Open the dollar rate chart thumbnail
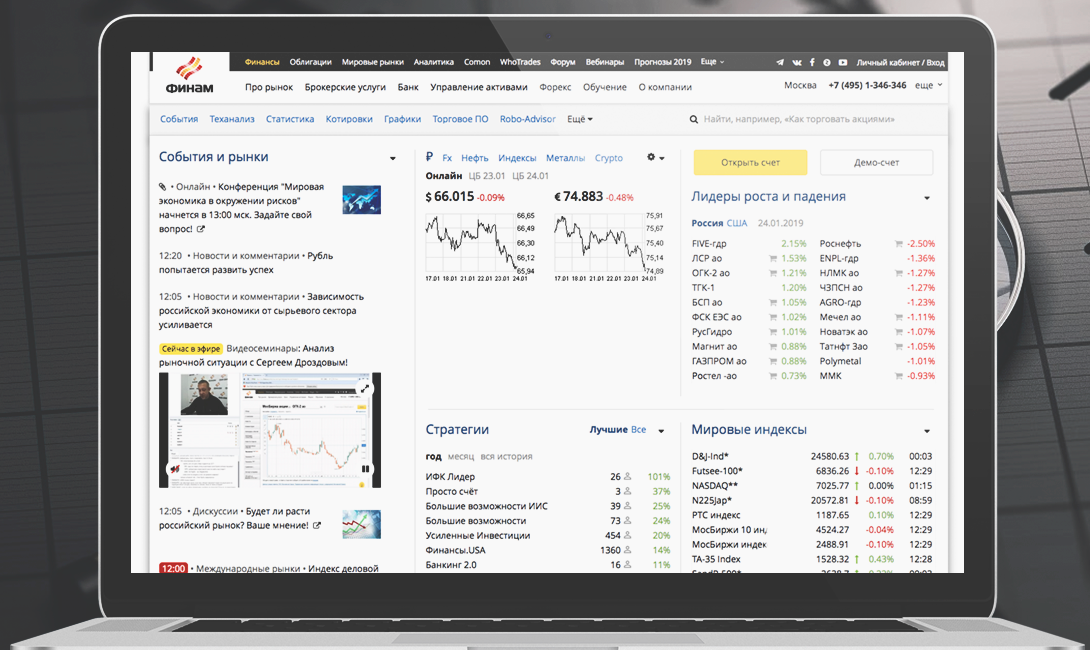 coord(480,245)
